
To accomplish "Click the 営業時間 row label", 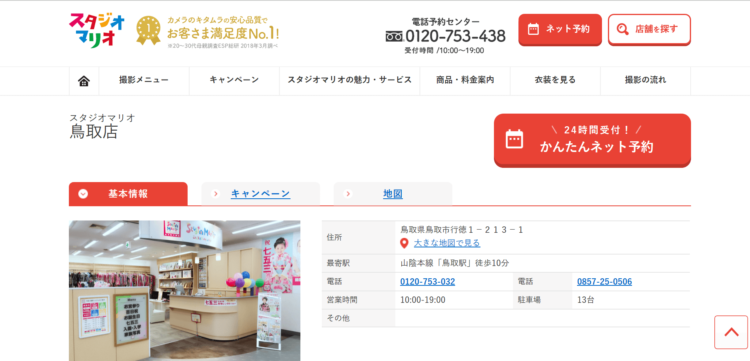I will click(342, 300).
